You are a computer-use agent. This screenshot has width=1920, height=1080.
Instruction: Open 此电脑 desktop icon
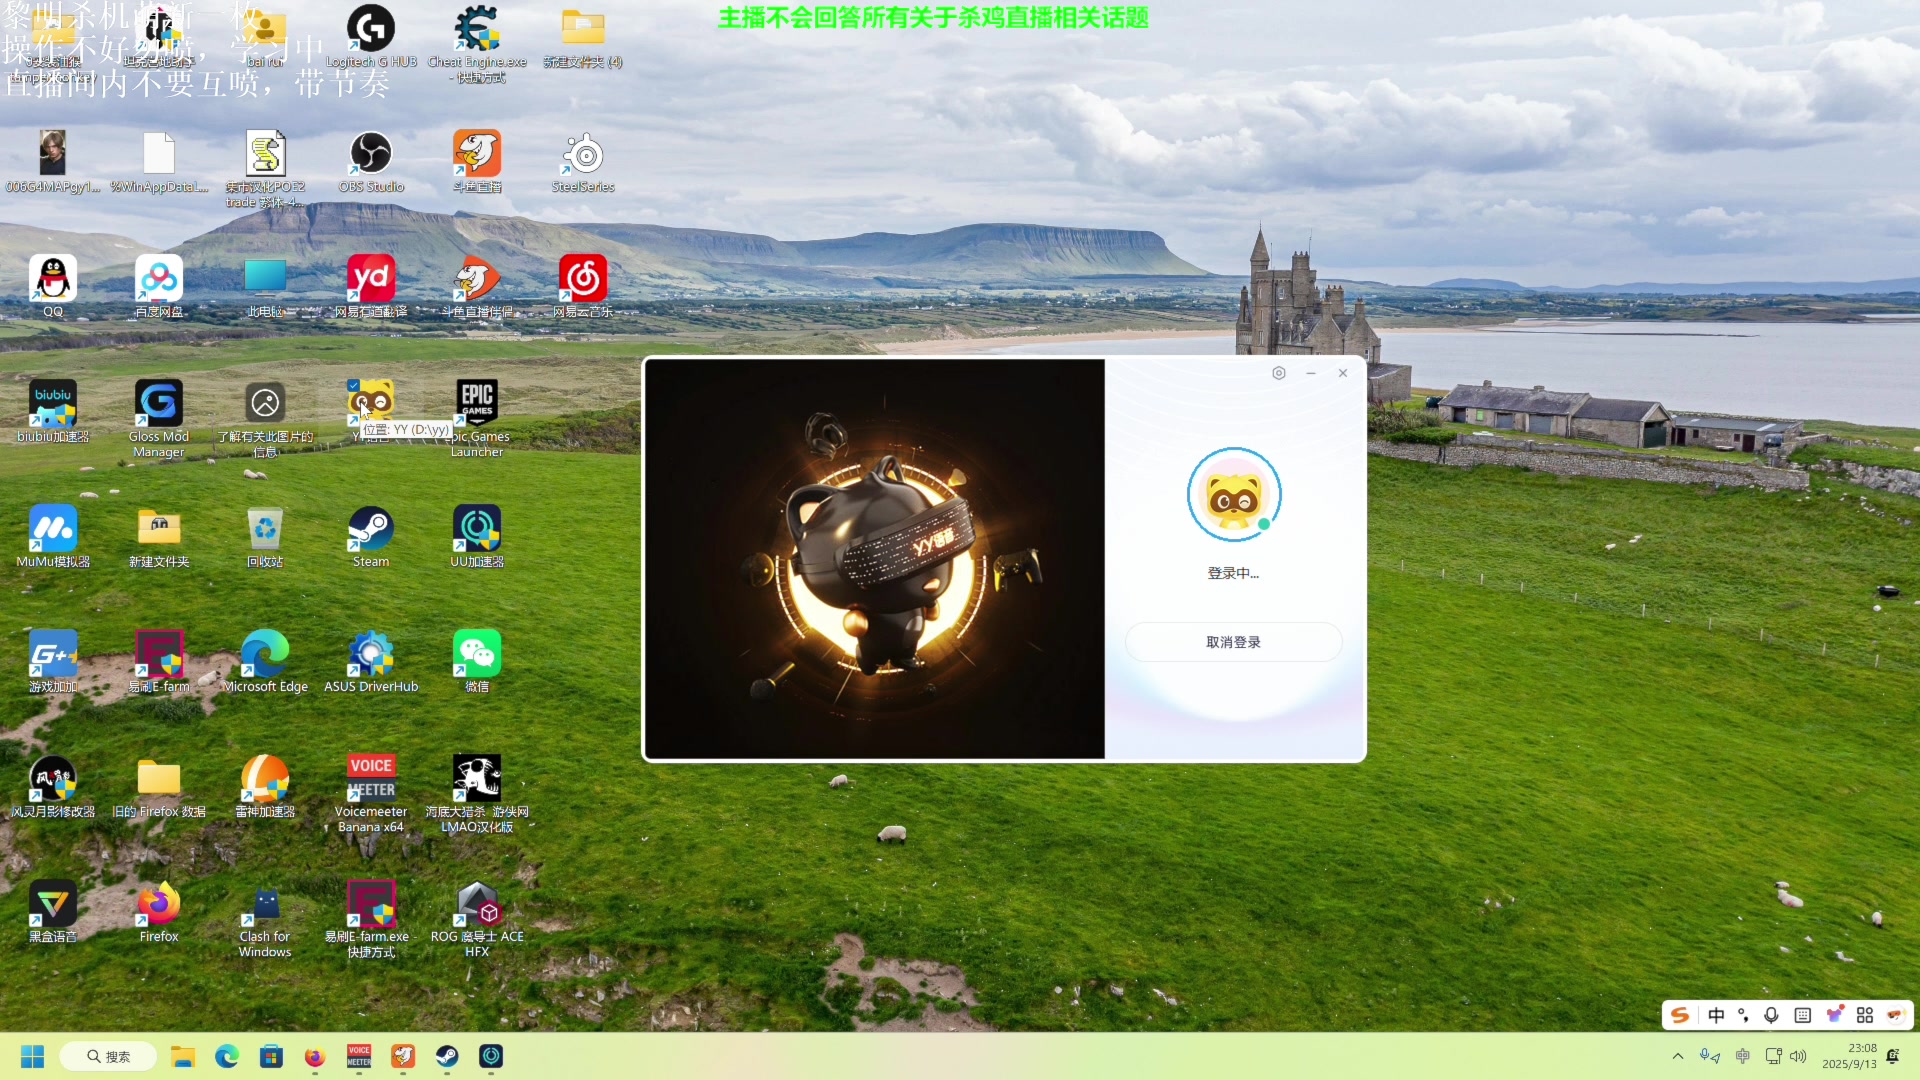pos(265,286)
